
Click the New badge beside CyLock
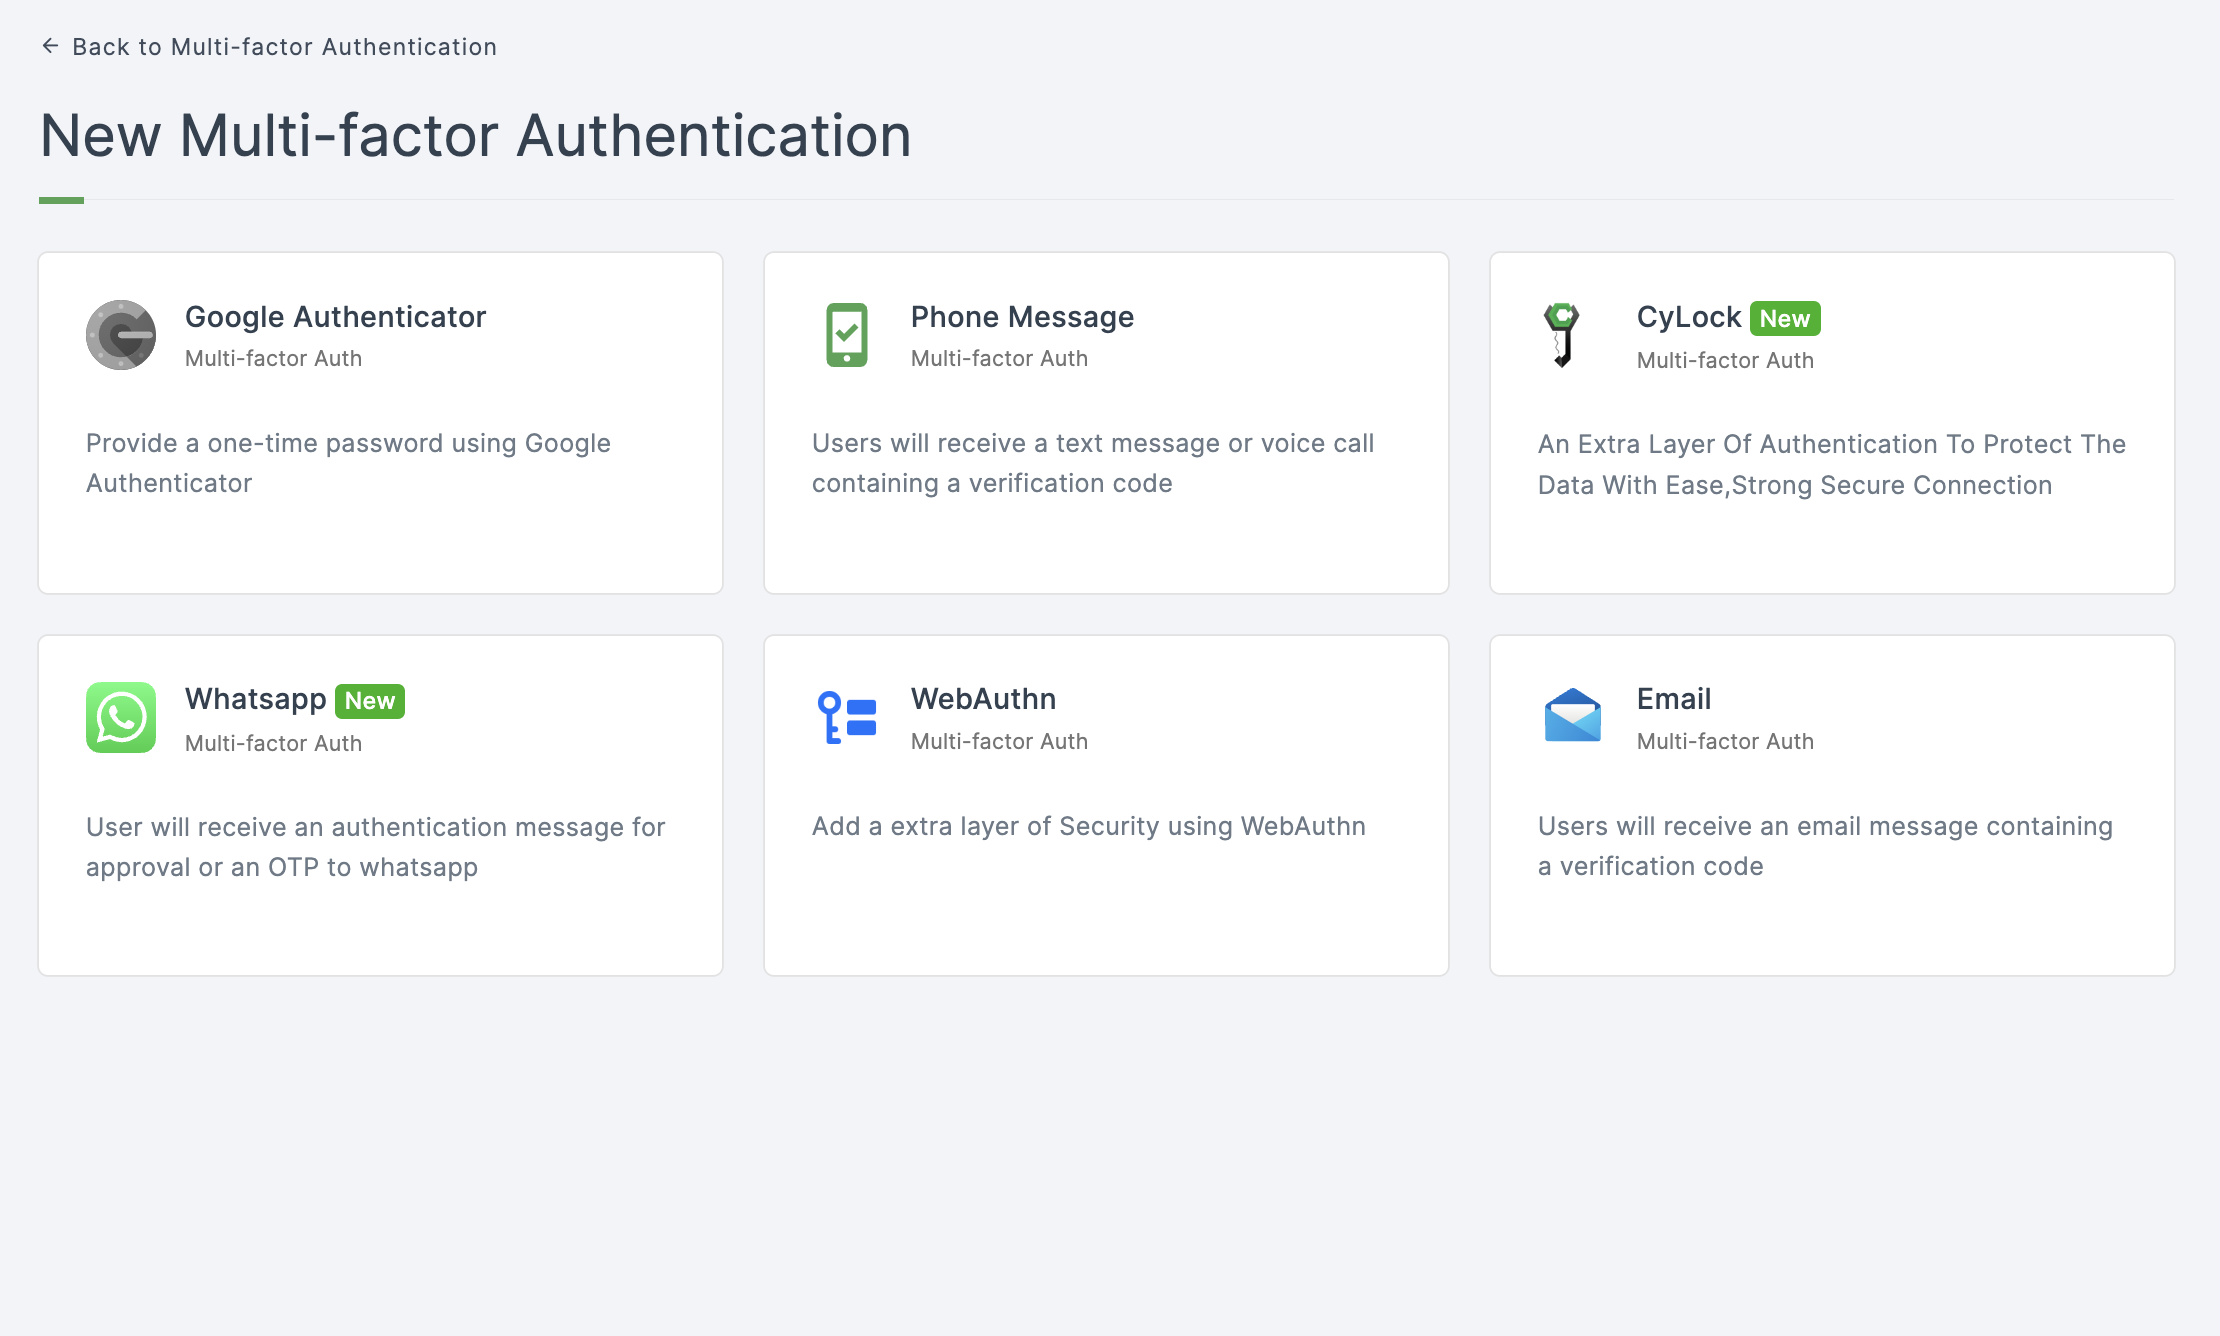1785,319
